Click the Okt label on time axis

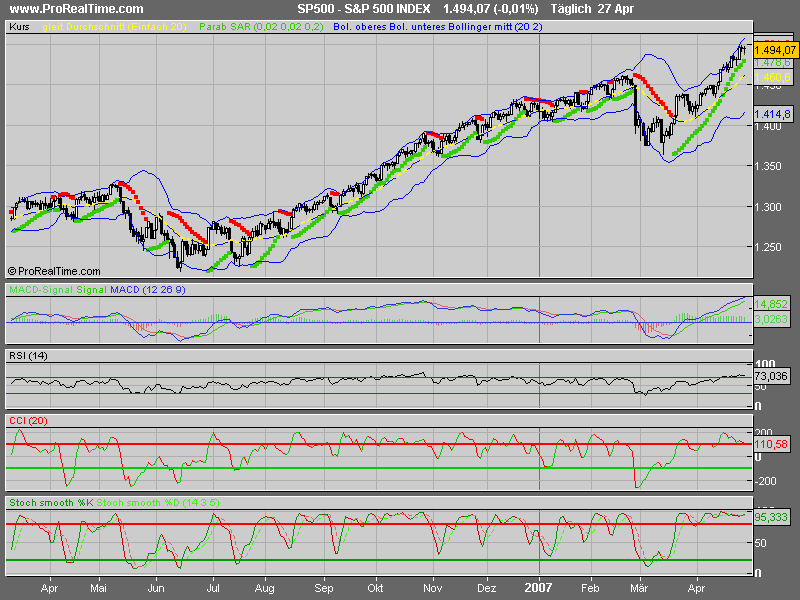pos(375,588)
